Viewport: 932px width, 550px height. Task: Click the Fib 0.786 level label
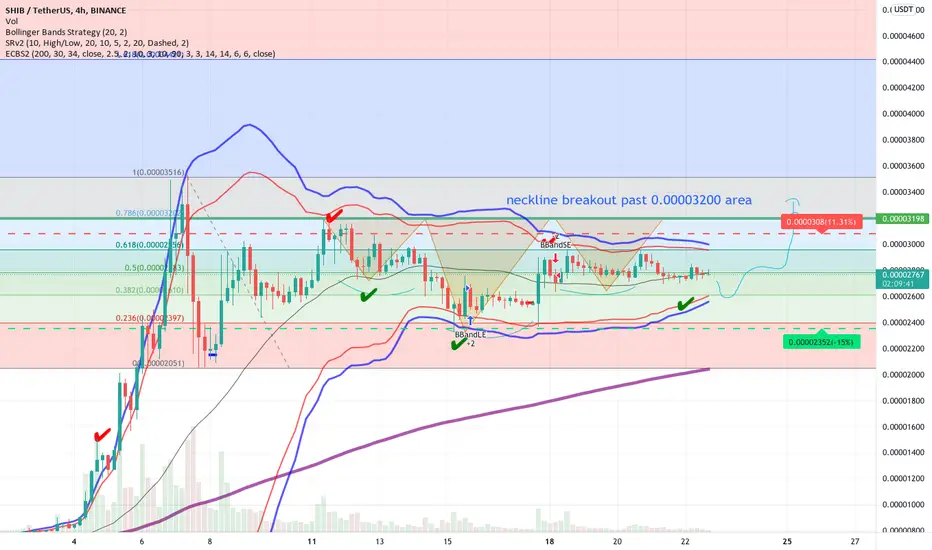[150, 213]
